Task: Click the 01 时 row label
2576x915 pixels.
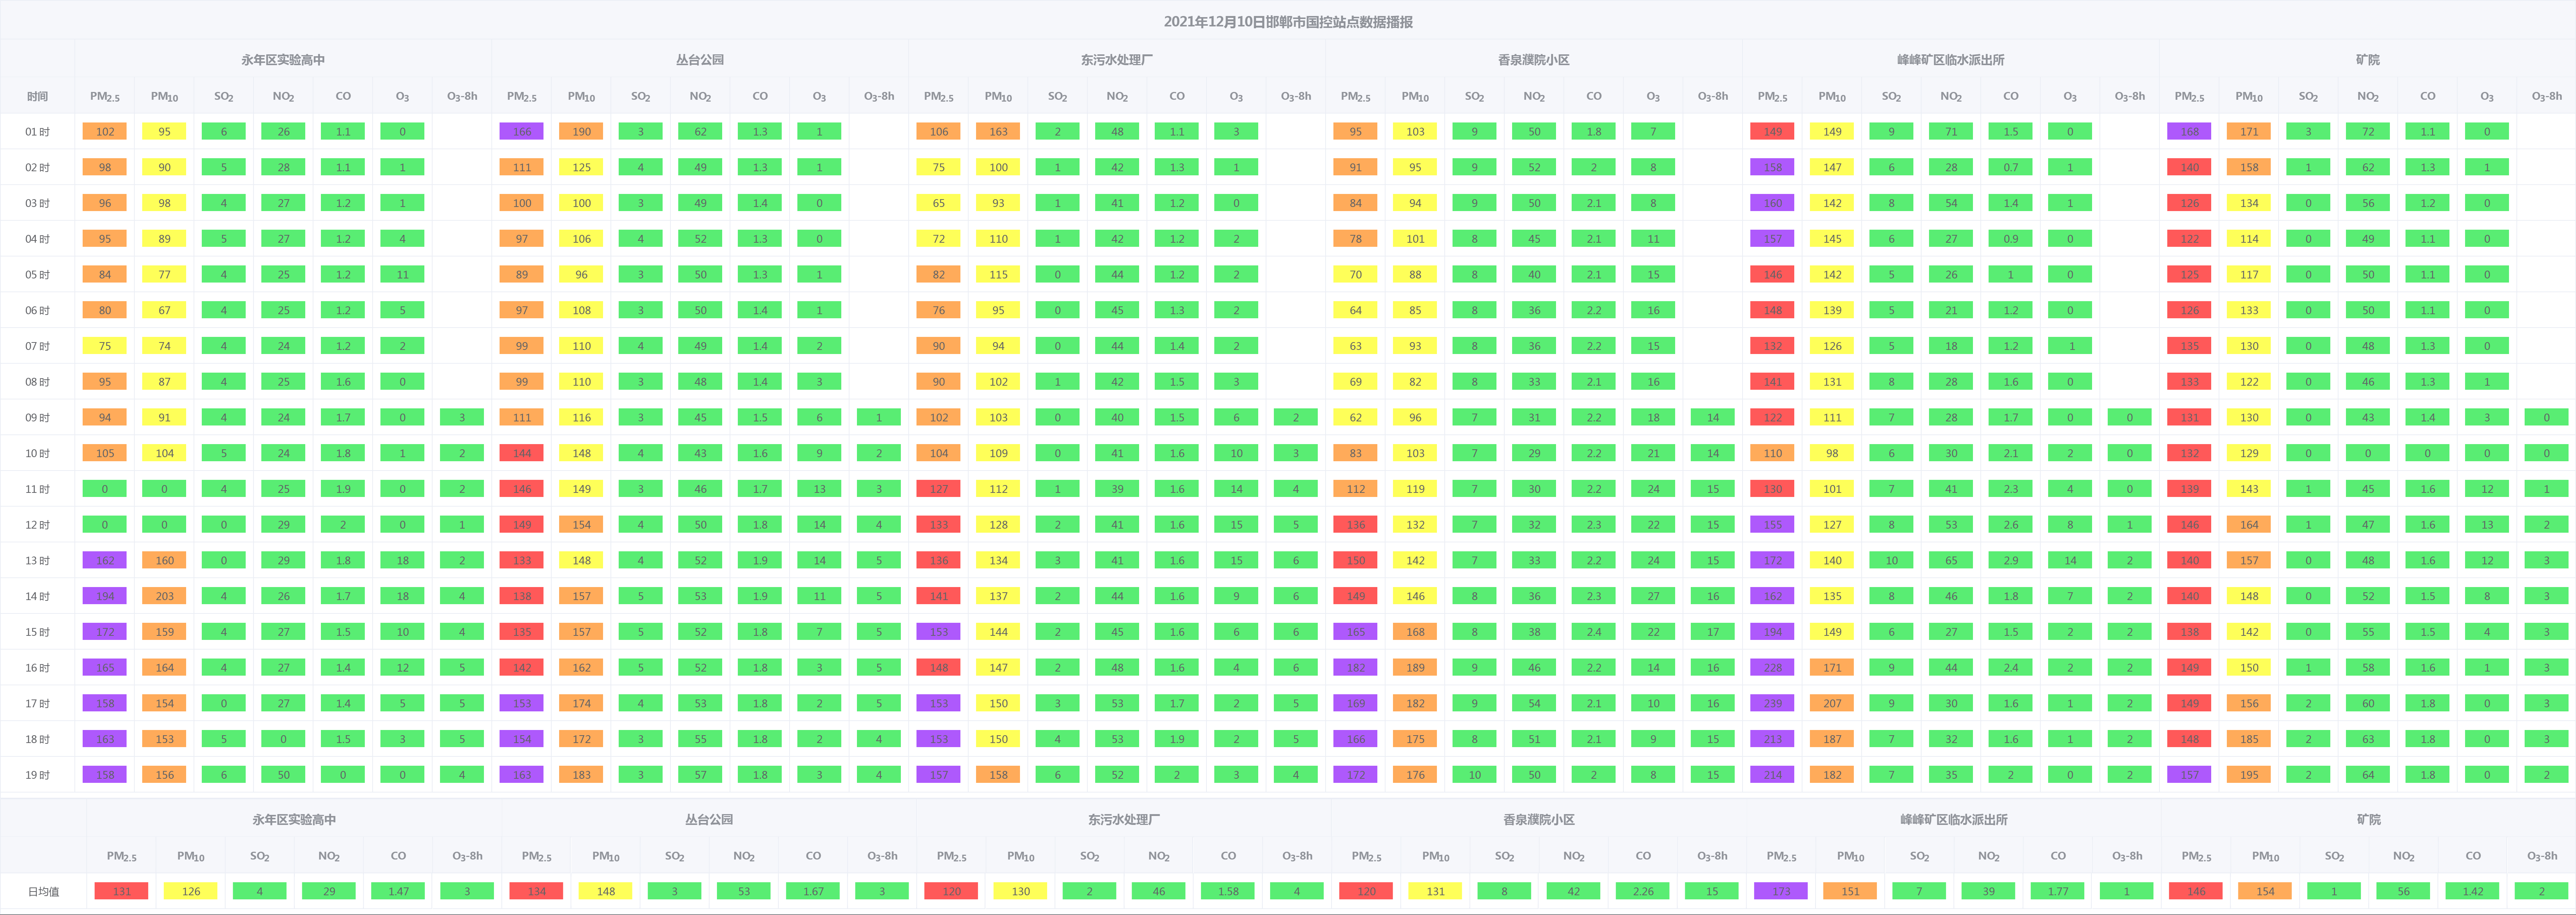Action: pyautogui.click(x=37, y=132)
